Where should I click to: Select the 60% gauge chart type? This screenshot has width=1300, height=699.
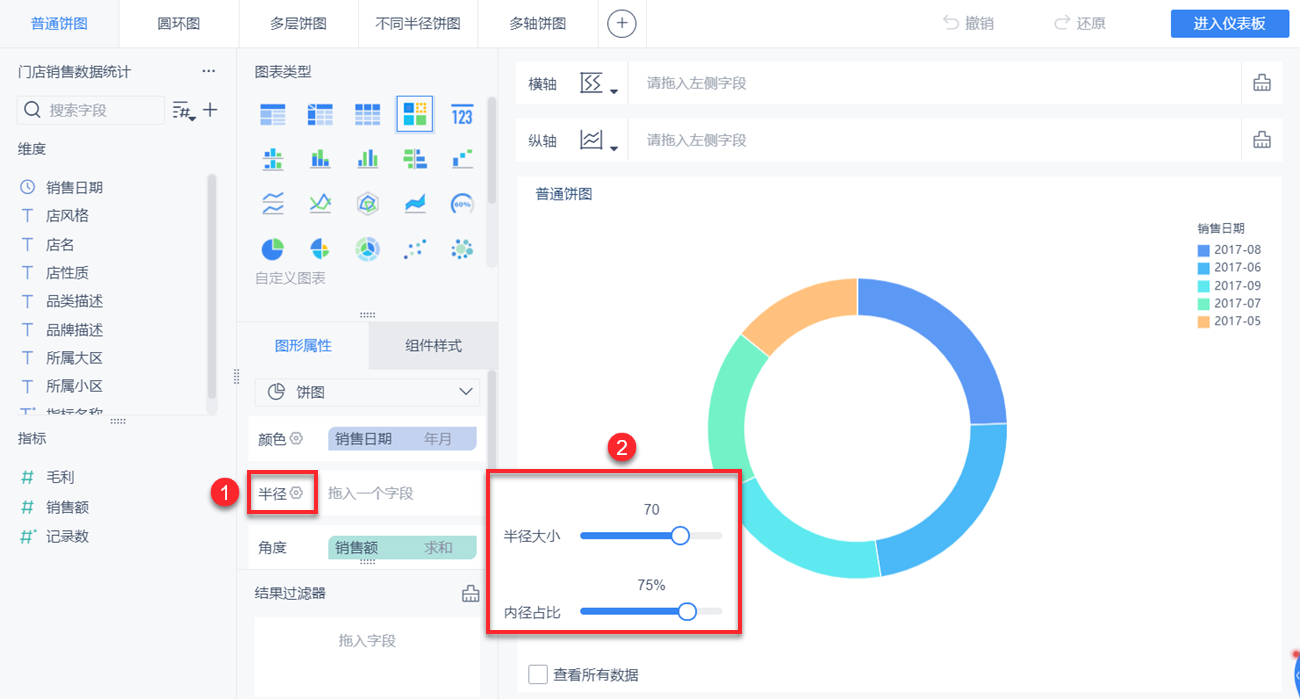[462, 204]
